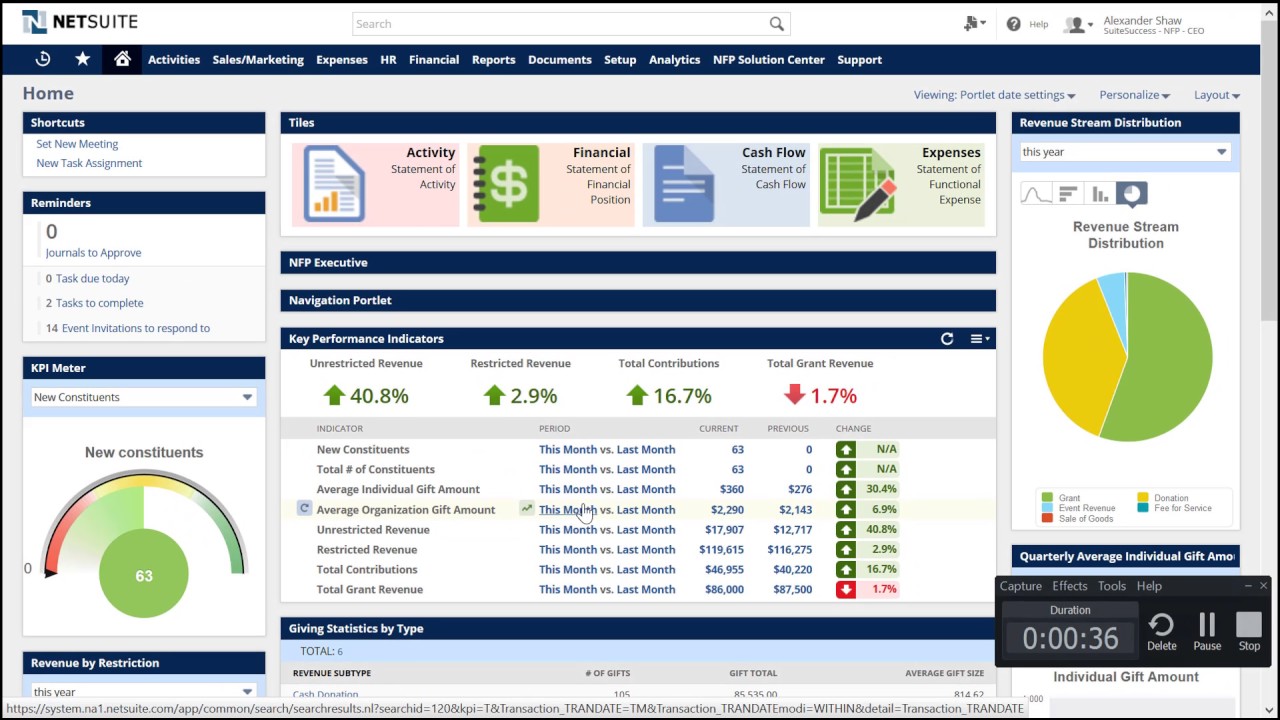Image resolution: width=1280 pixels, height=720 pixels.
Task: Open the Expenses menu
Action: click(x=342, y=59)
